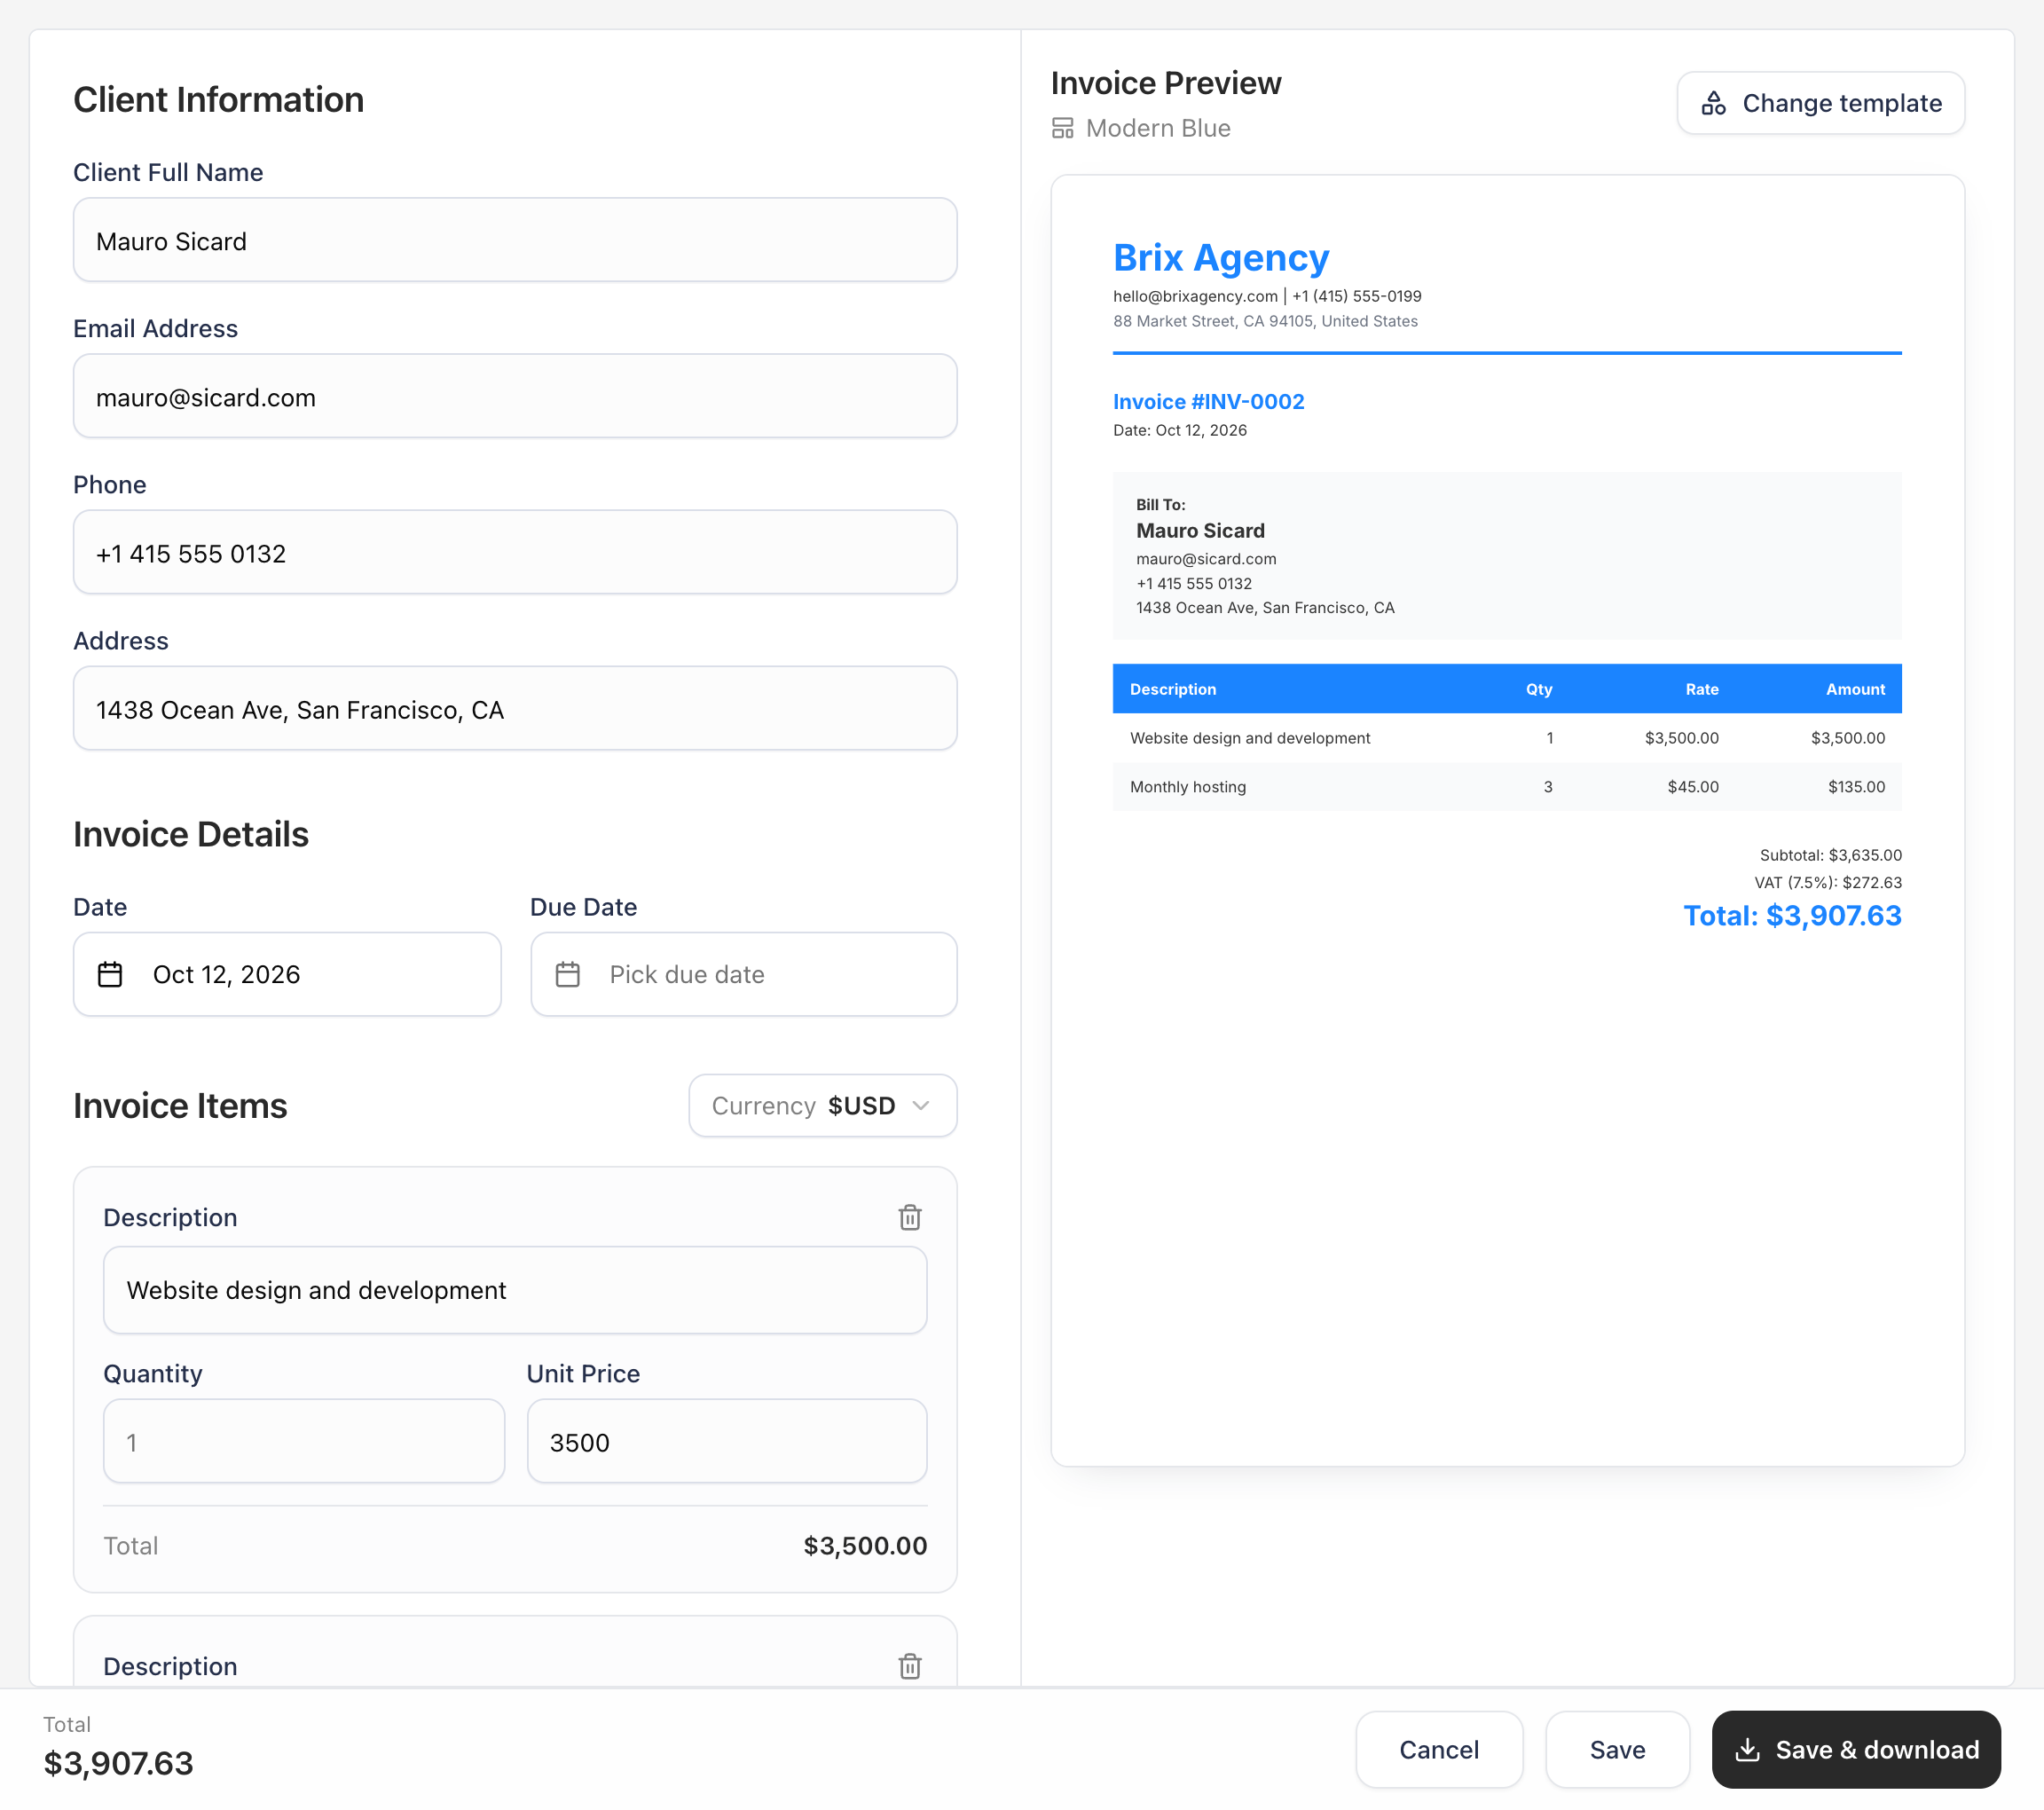
Task: Click the Amount column header
Action: click(x=1855, y=689)
